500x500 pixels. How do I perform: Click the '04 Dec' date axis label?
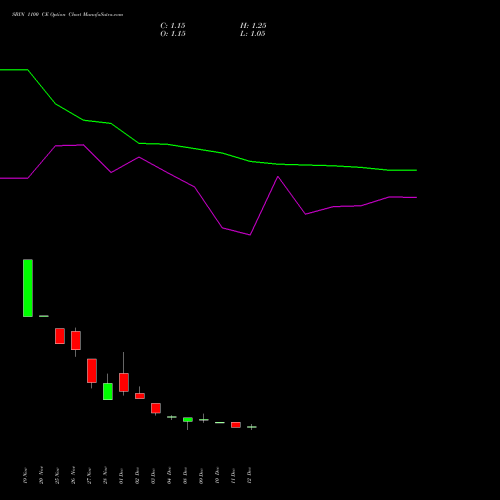click(x=170, y=476)
